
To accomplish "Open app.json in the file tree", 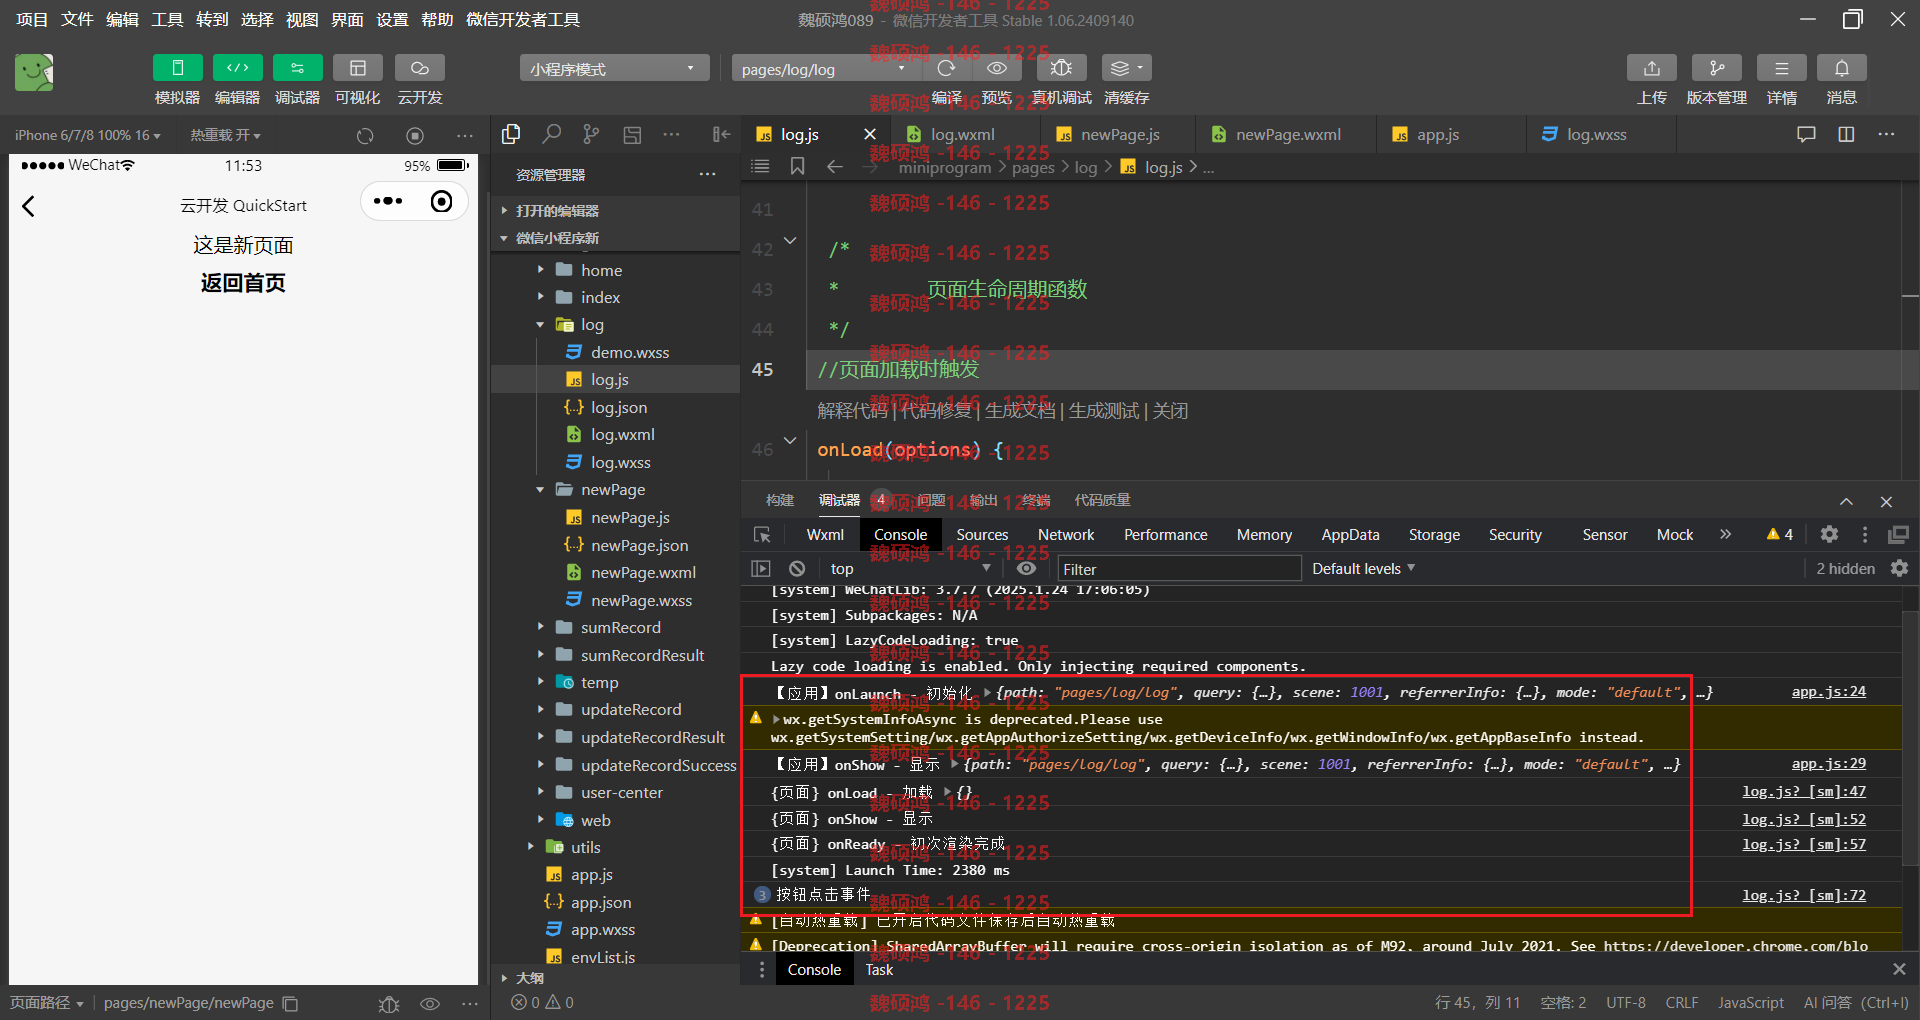I will (x=601, y=903).
